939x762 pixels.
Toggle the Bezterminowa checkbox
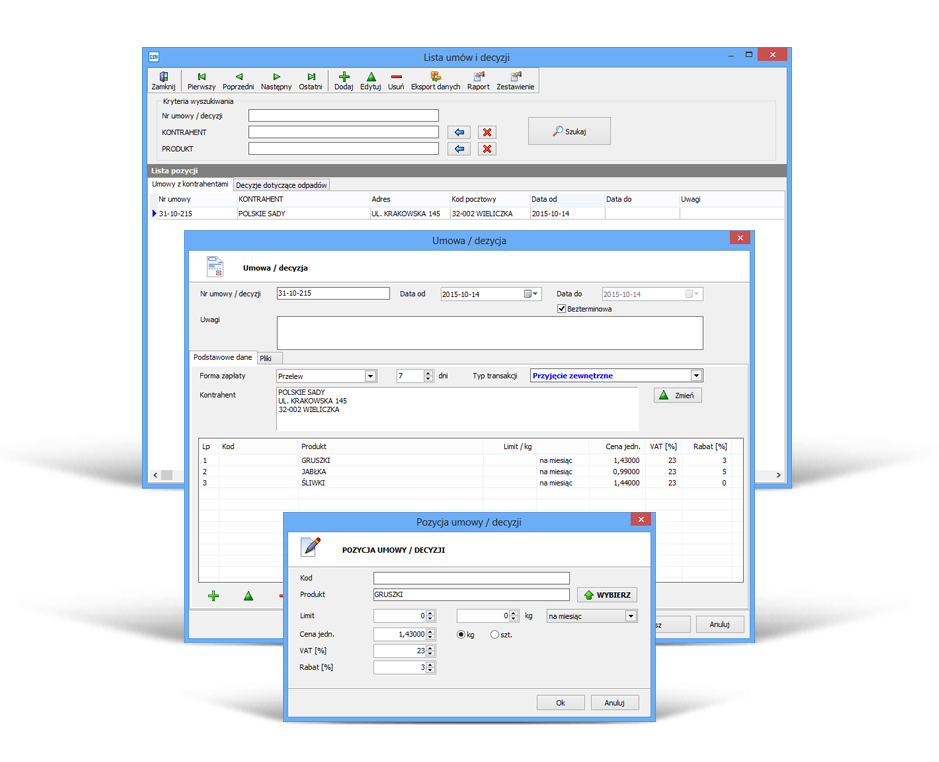point(562,309)
